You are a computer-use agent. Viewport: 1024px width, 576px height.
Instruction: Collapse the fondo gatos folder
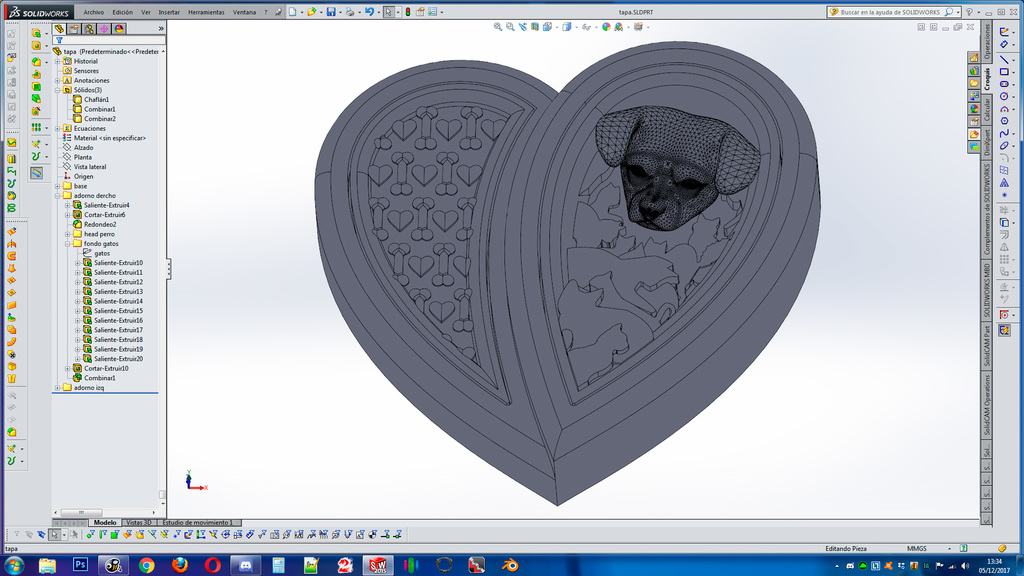[67, 243]
